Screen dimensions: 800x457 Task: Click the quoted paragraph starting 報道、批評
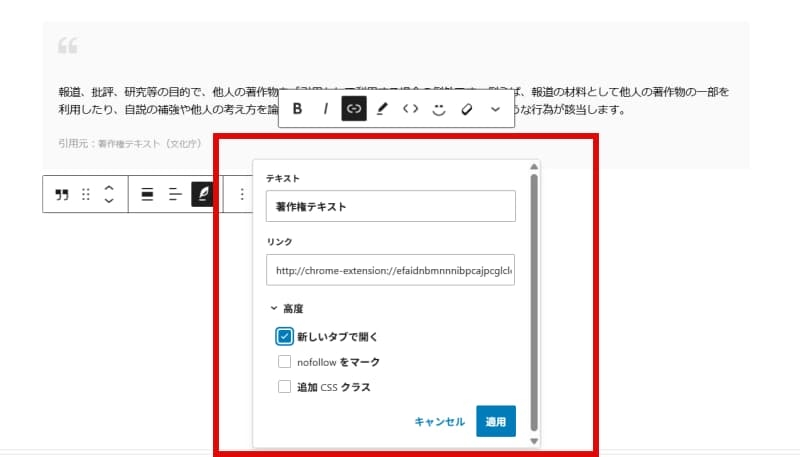(x=393, y=100)
